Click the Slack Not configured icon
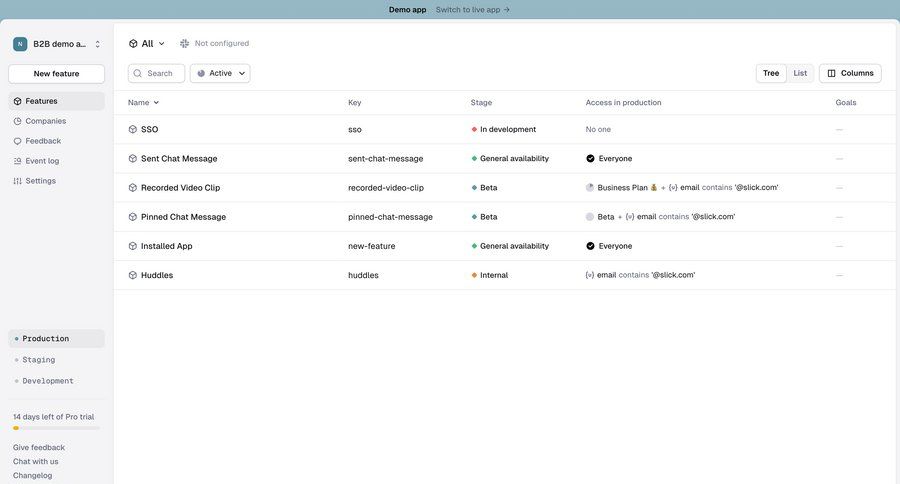Image resolution: width=900 pixels, height=484 pixels. click(x=184, y=44)
